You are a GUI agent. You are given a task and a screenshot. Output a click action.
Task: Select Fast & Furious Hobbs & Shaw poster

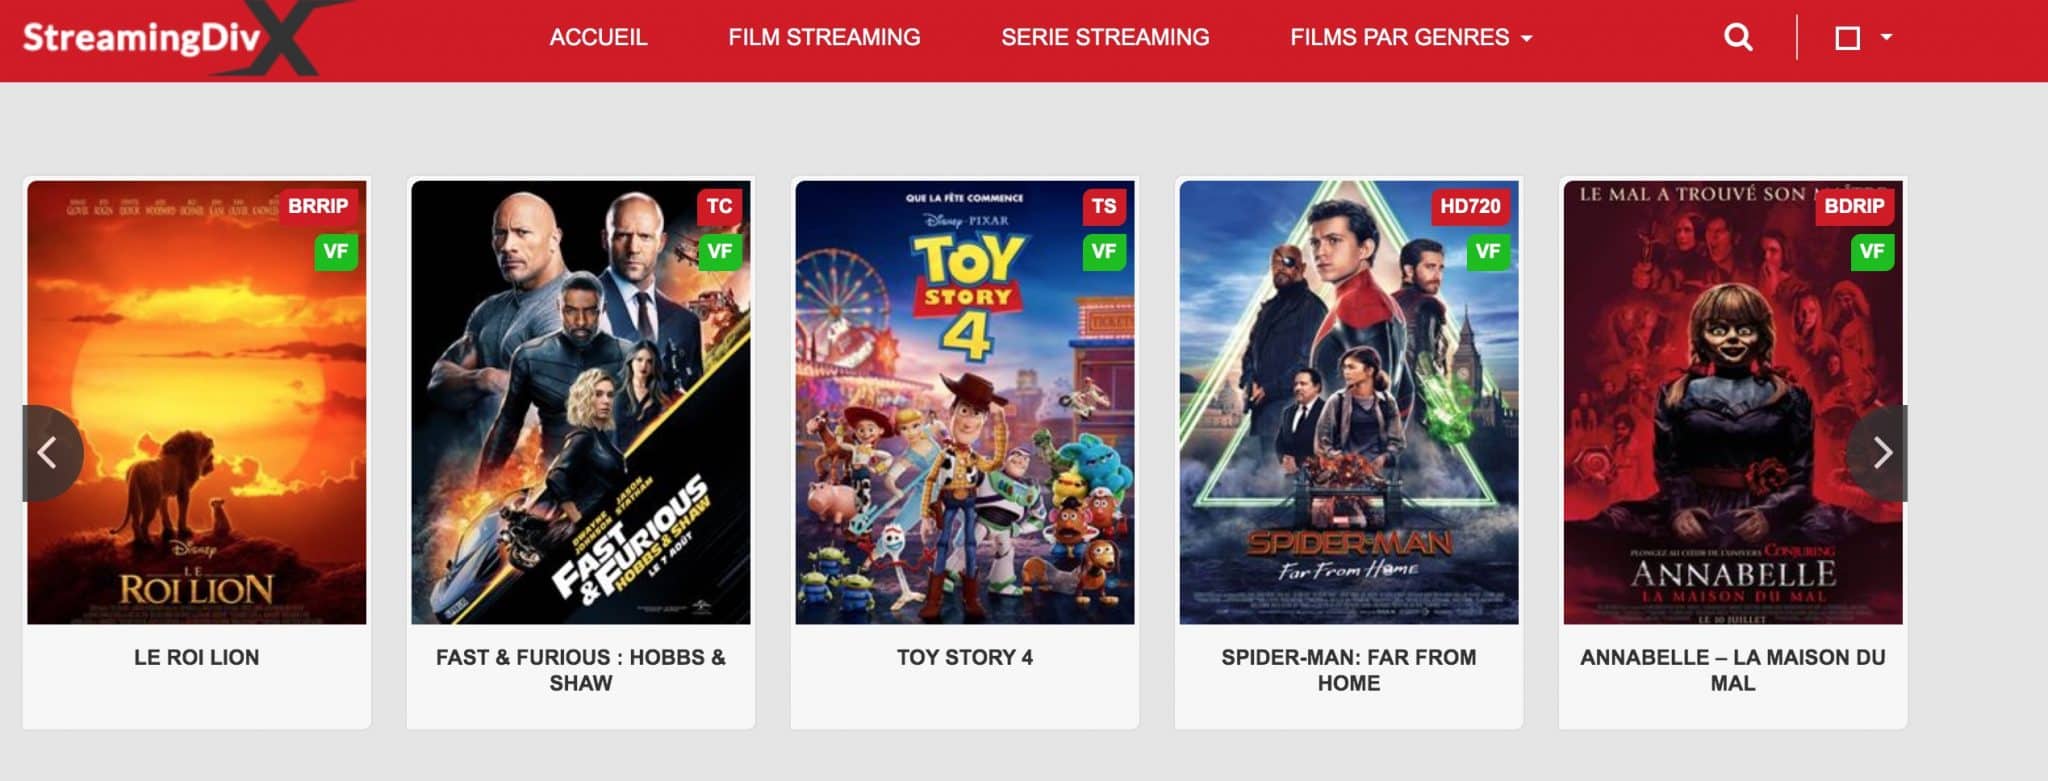580,402
